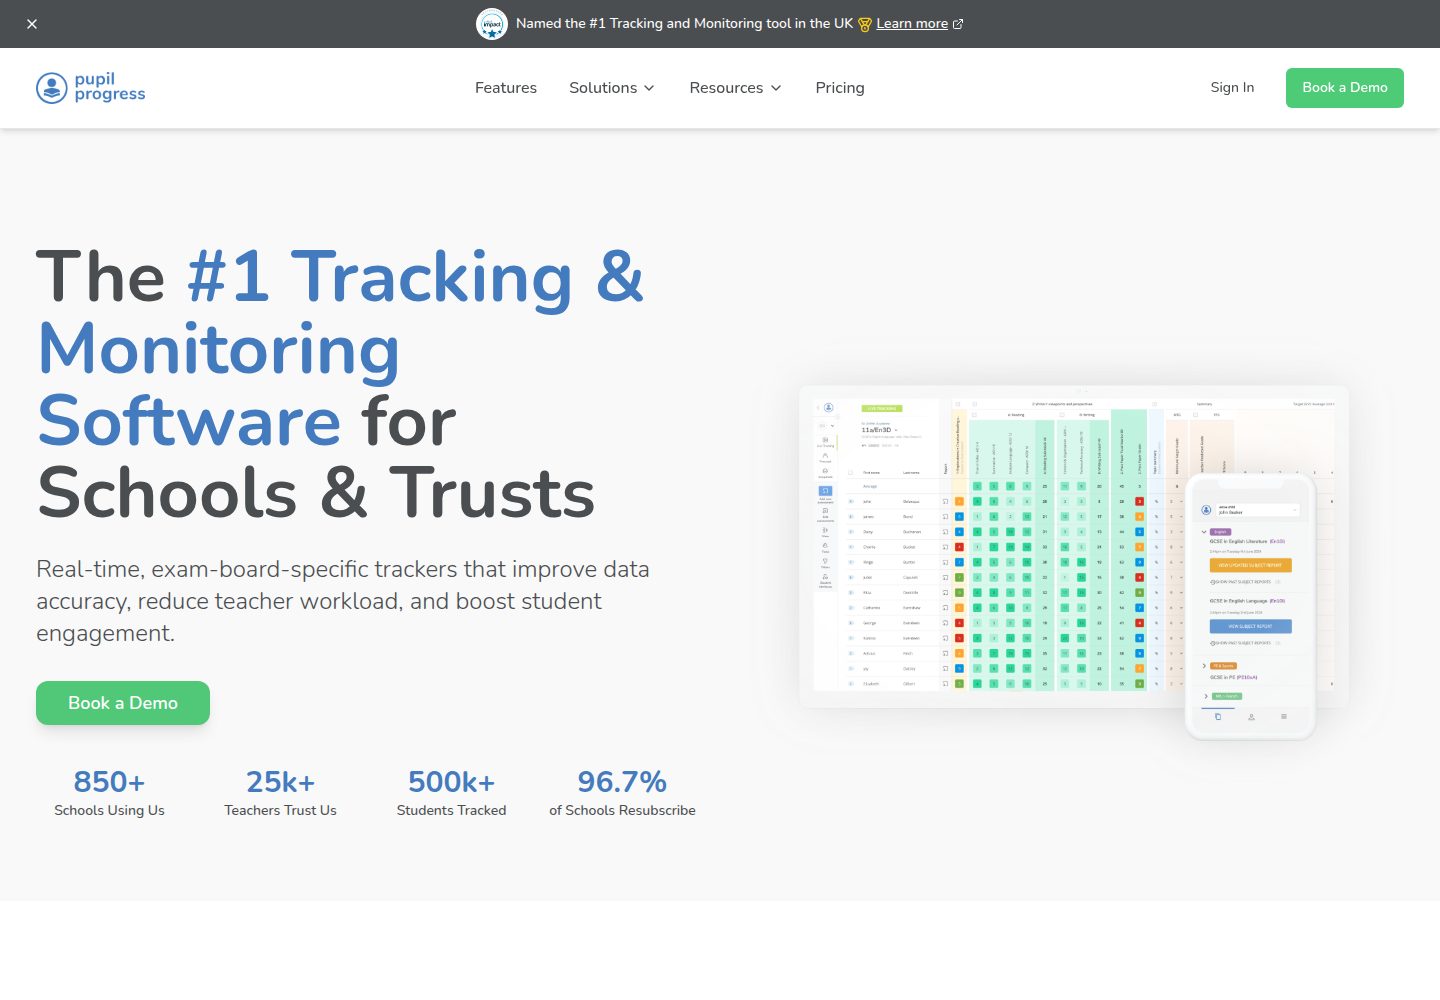Dismiss the announcement banner with the X

point(32,24)
